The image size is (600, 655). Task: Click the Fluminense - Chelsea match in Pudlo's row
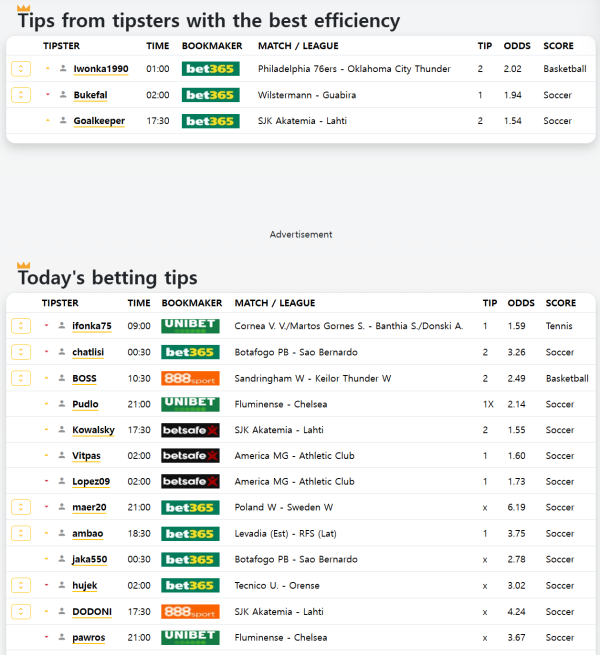point(281,404)
